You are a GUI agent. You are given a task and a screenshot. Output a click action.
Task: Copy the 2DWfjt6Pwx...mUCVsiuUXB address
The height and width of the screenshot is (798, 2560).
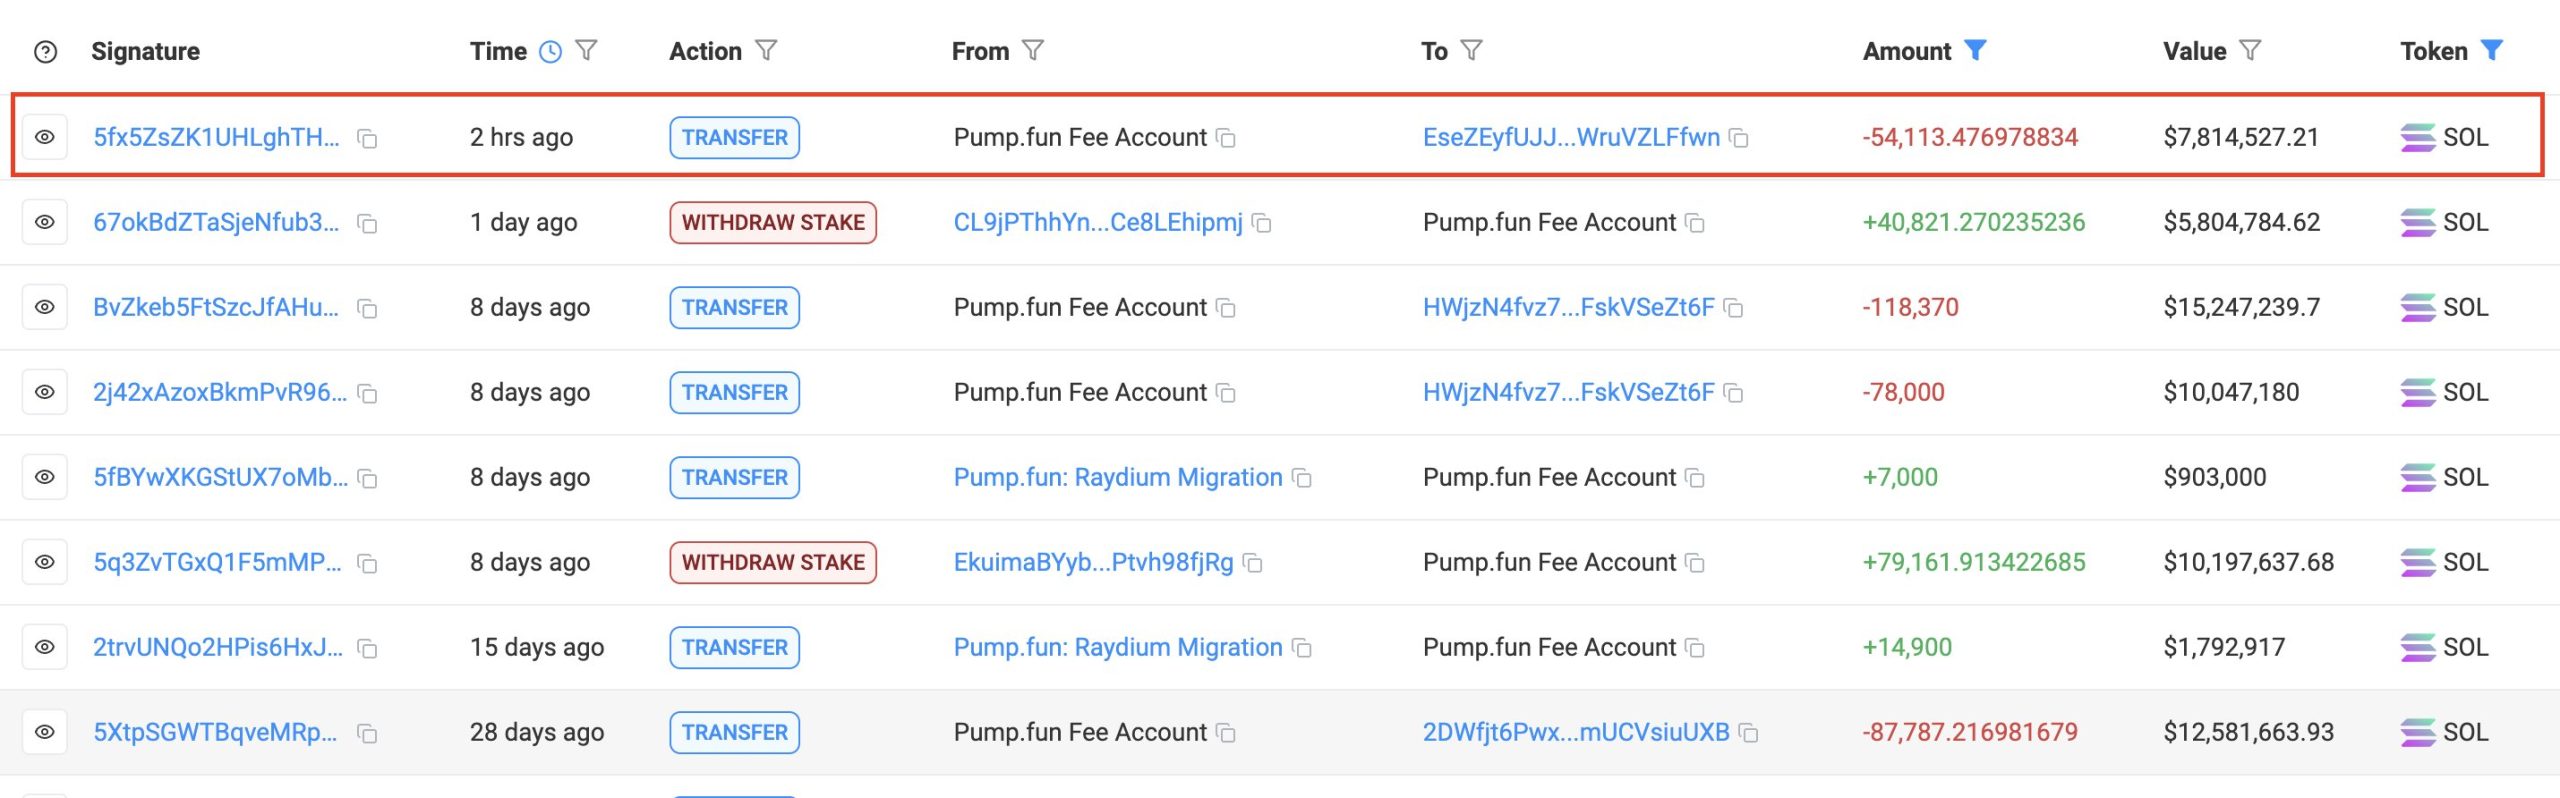click(x=1748, y=734)
